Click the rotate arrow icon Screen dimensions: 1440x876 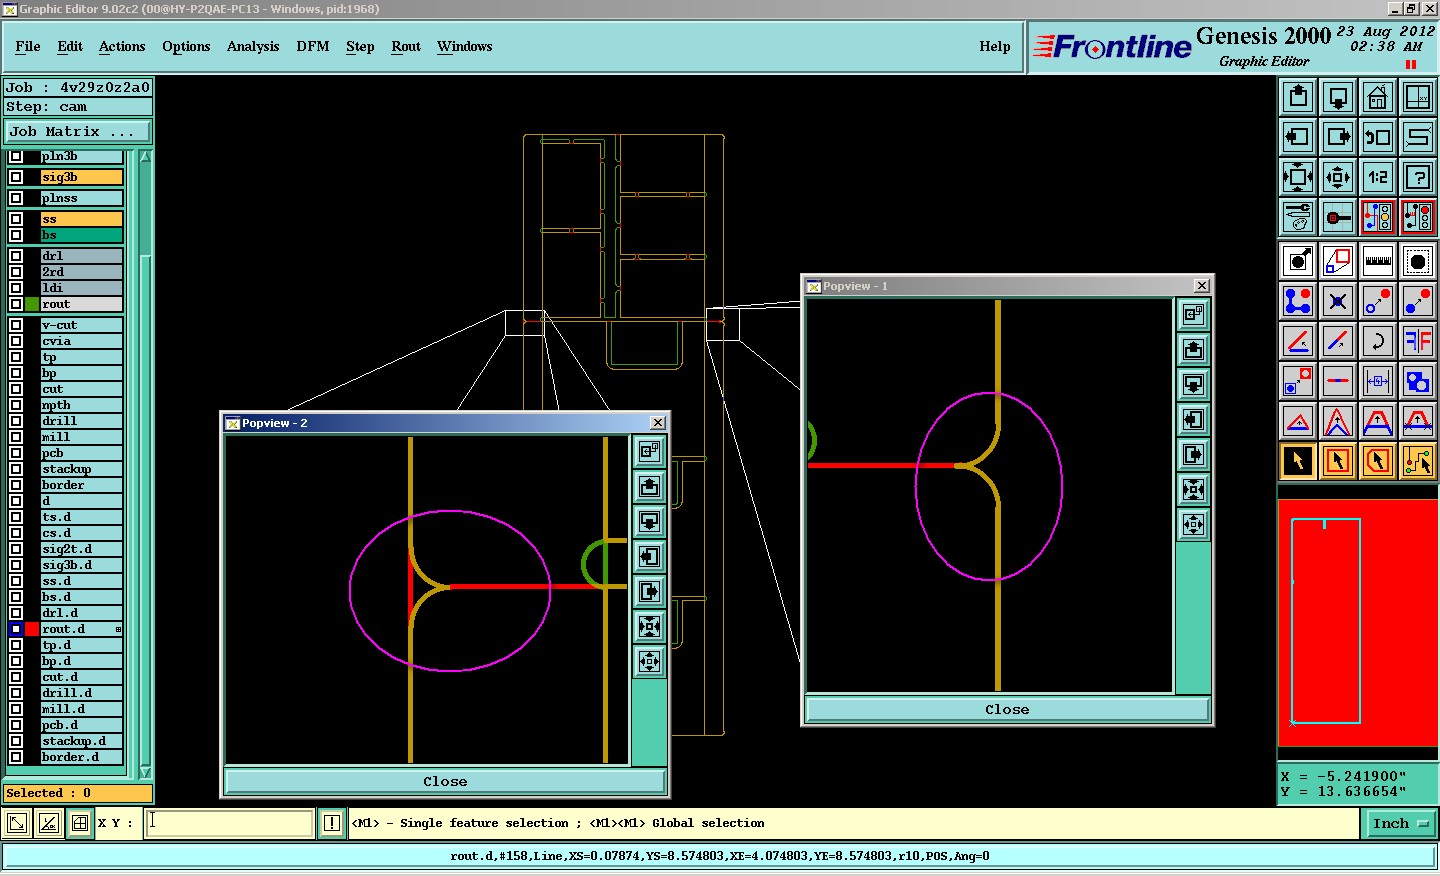click(x=1378, y=341)
